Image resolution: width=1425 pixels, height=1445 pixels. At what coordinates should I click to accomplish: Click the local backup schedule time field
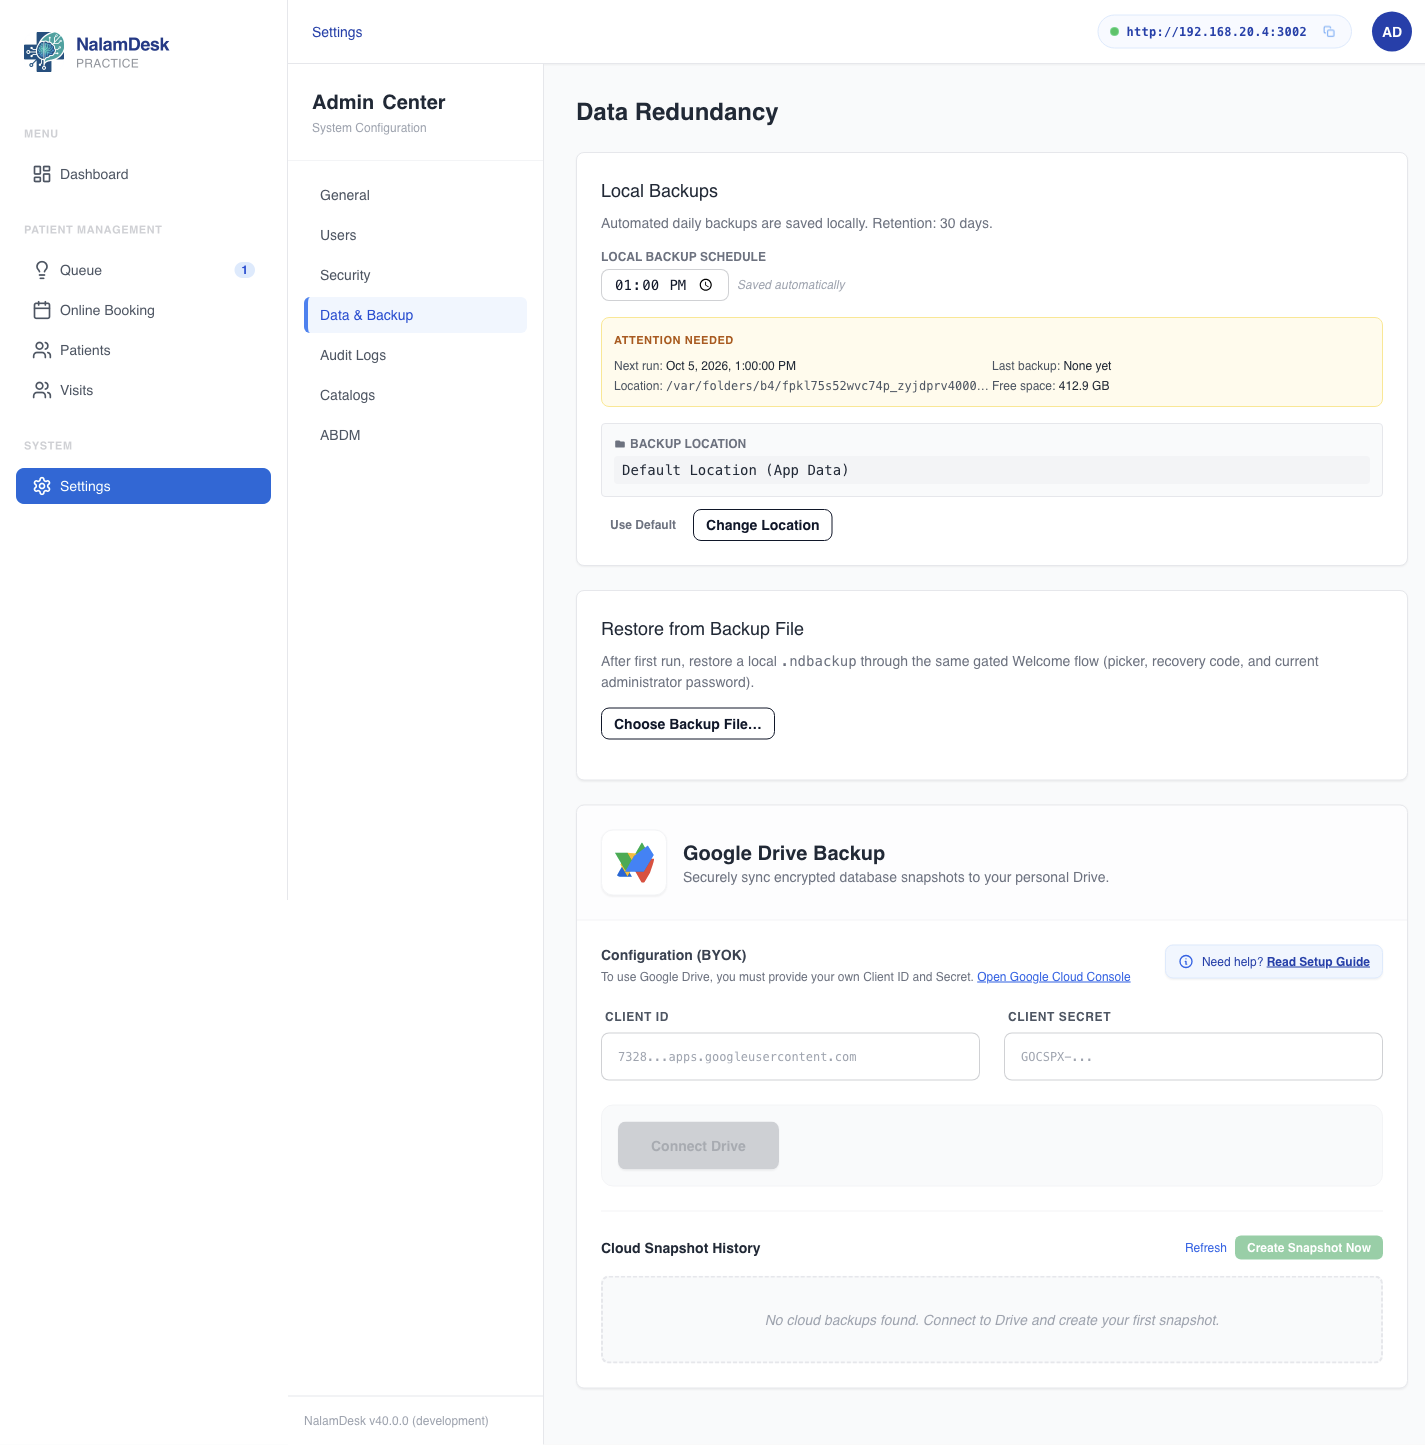(x=665, y=285)
